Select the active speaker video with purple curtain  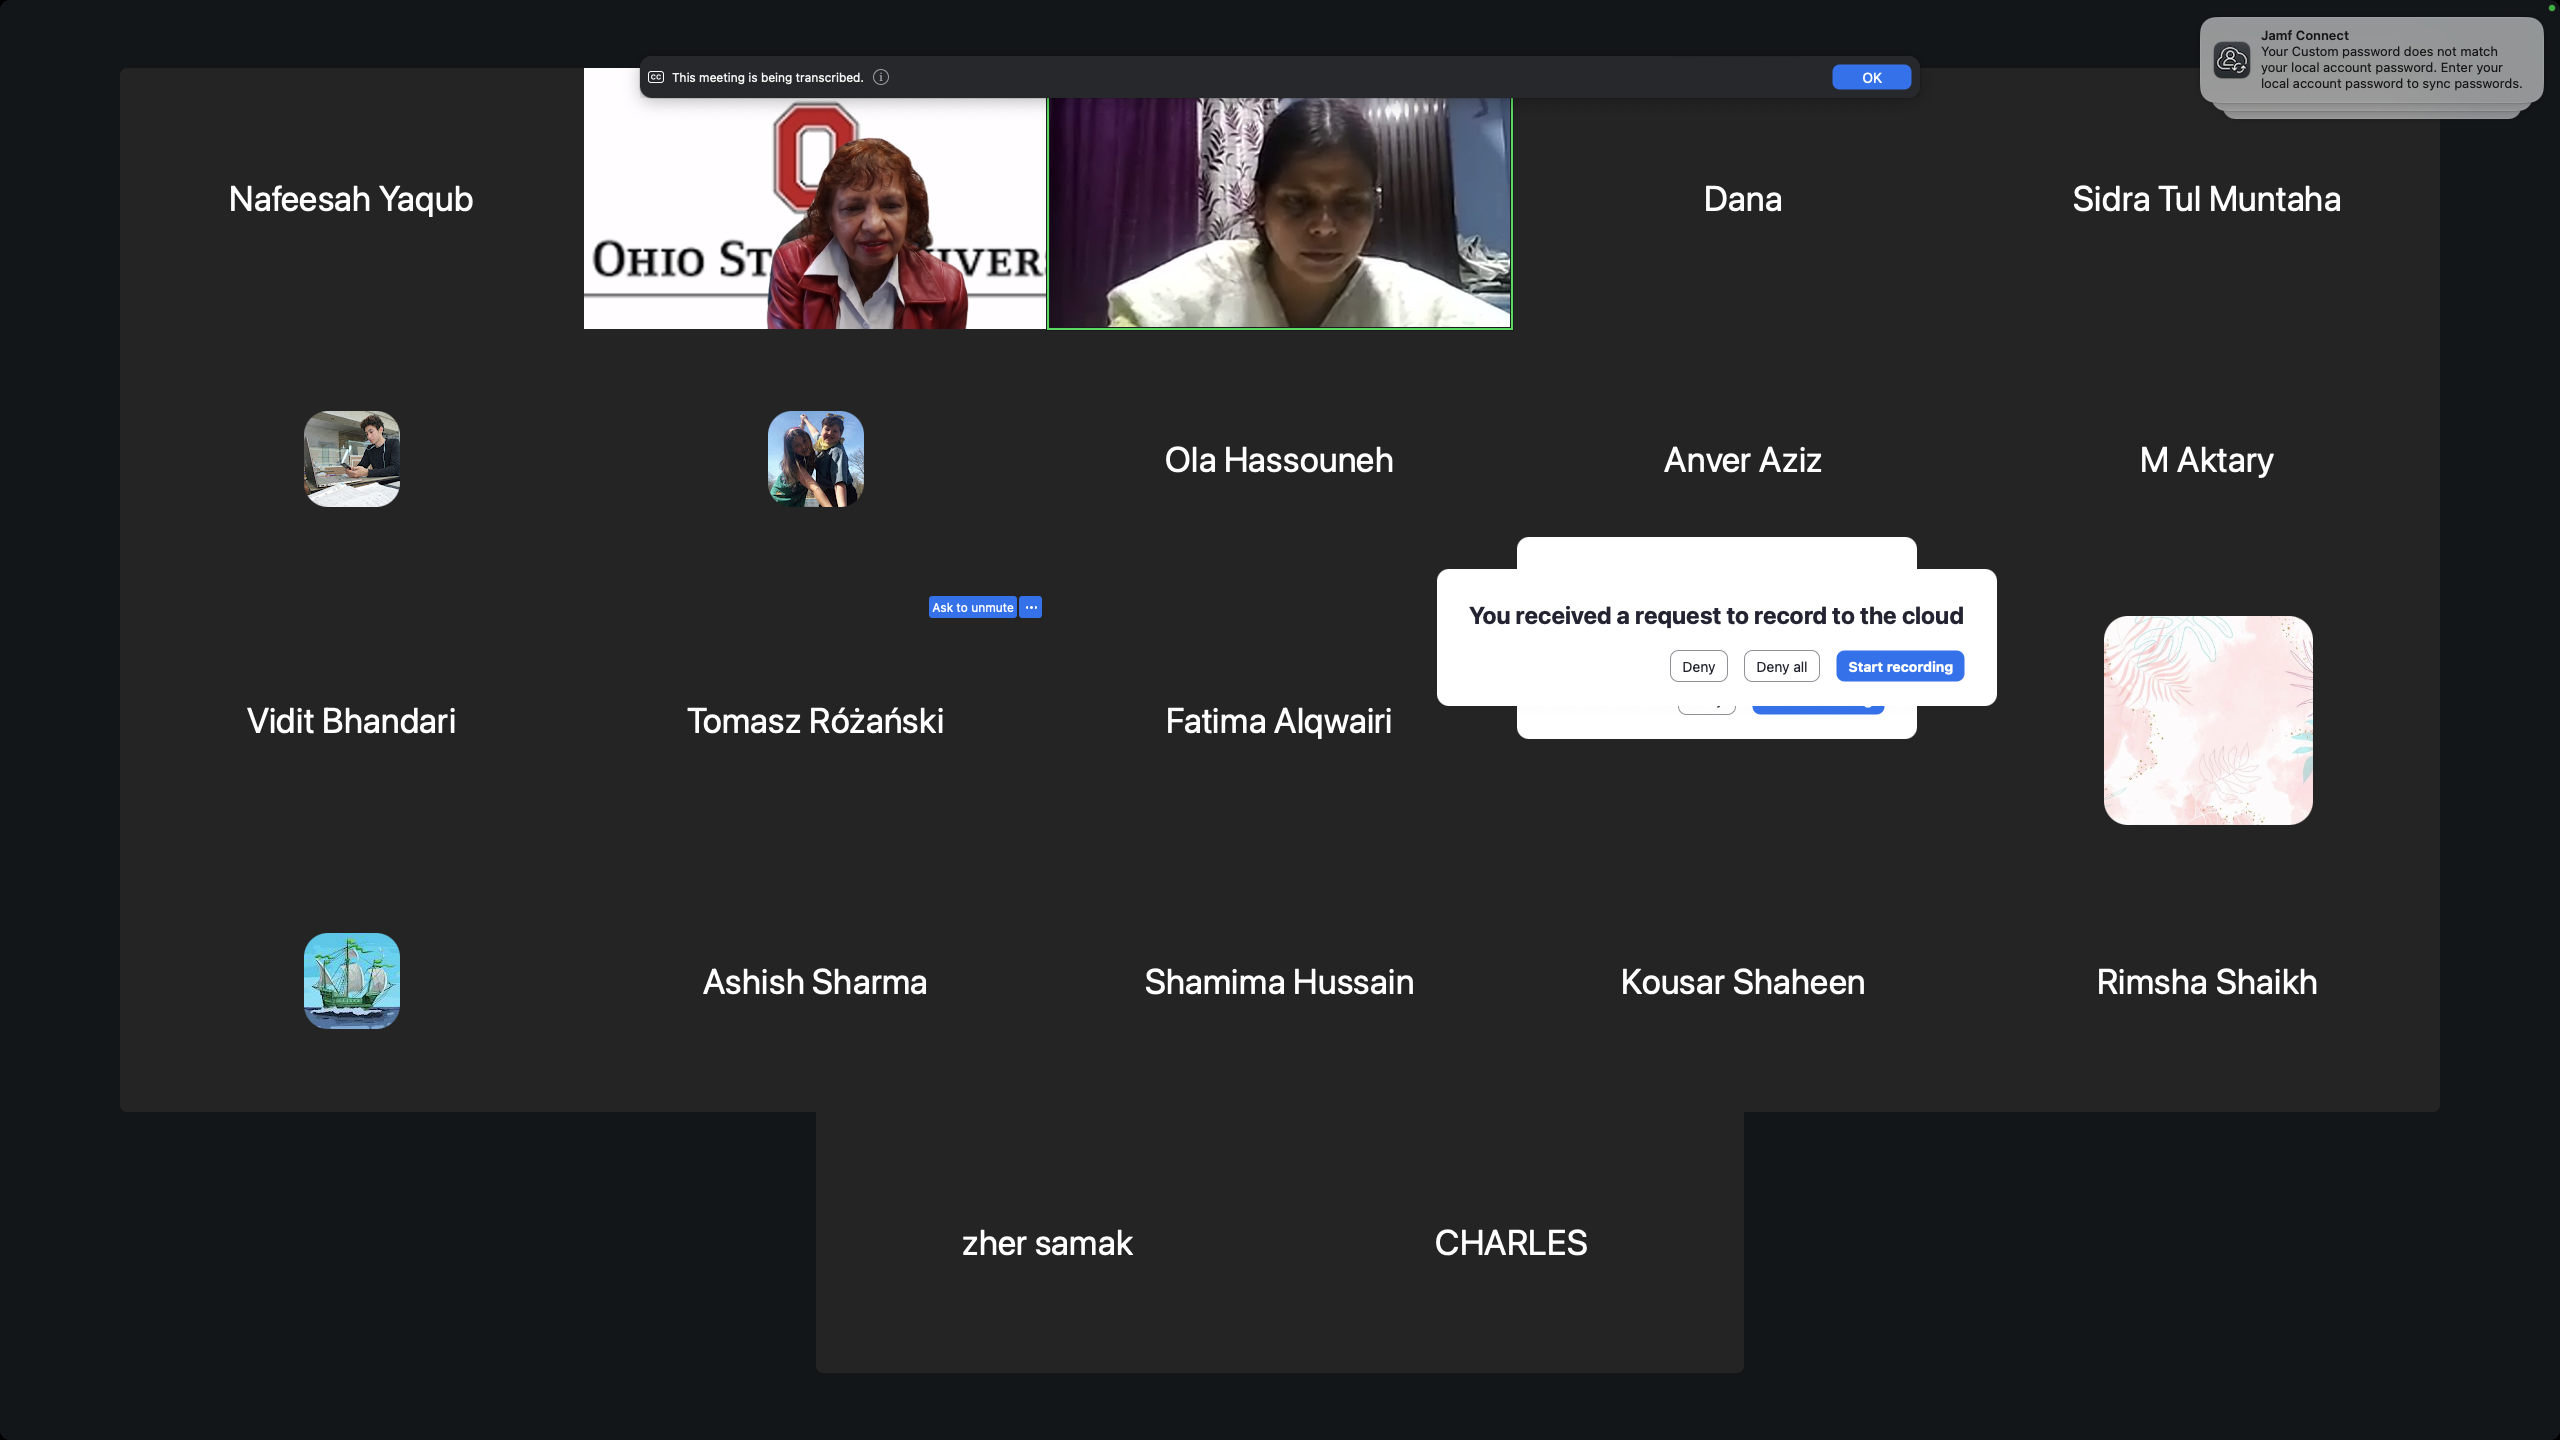(x=1279, y=215)
